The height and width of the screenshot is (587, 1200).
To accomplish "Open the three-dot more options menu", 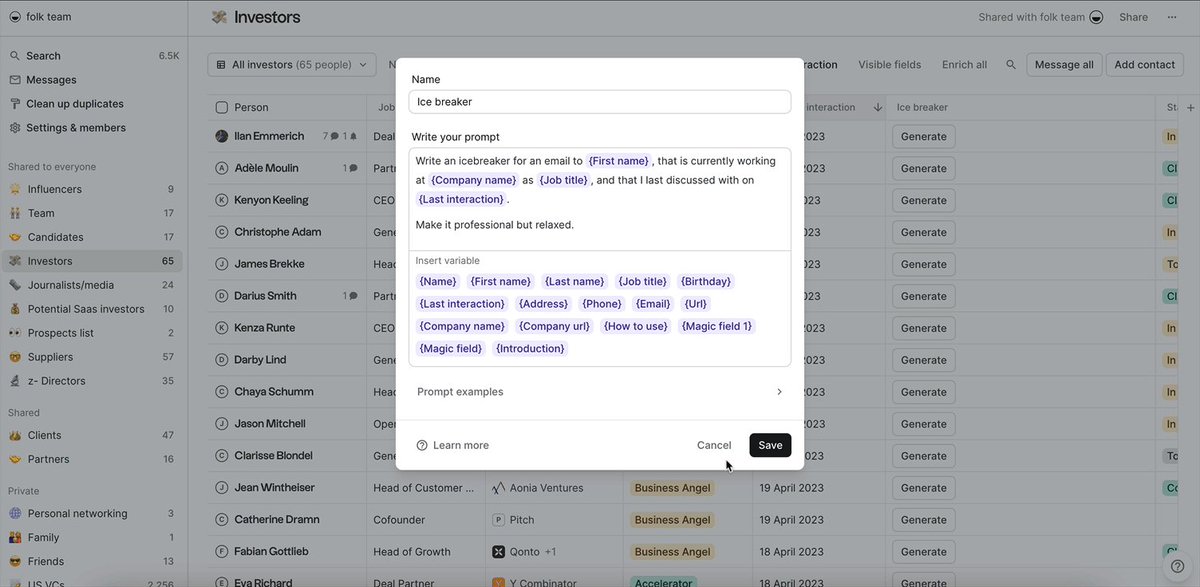I will pyautogui.click(x=1172, y=17).
